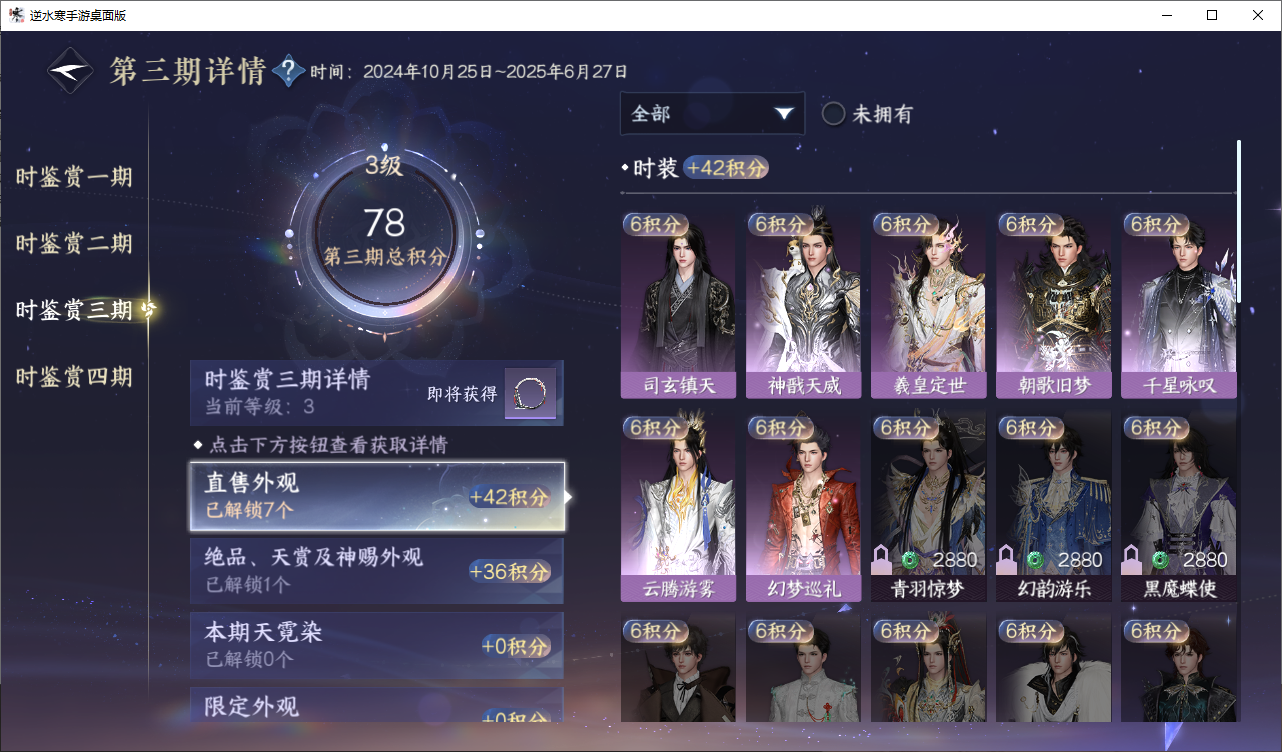Select the 幻梦巡礼 outfit thumbnail
The width and height of the screenshot is (1282, 752).
(803, 508)
